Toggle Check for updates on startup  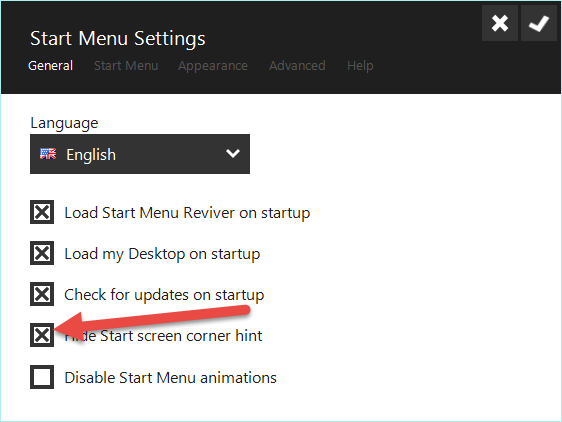[x=42, y=294]
